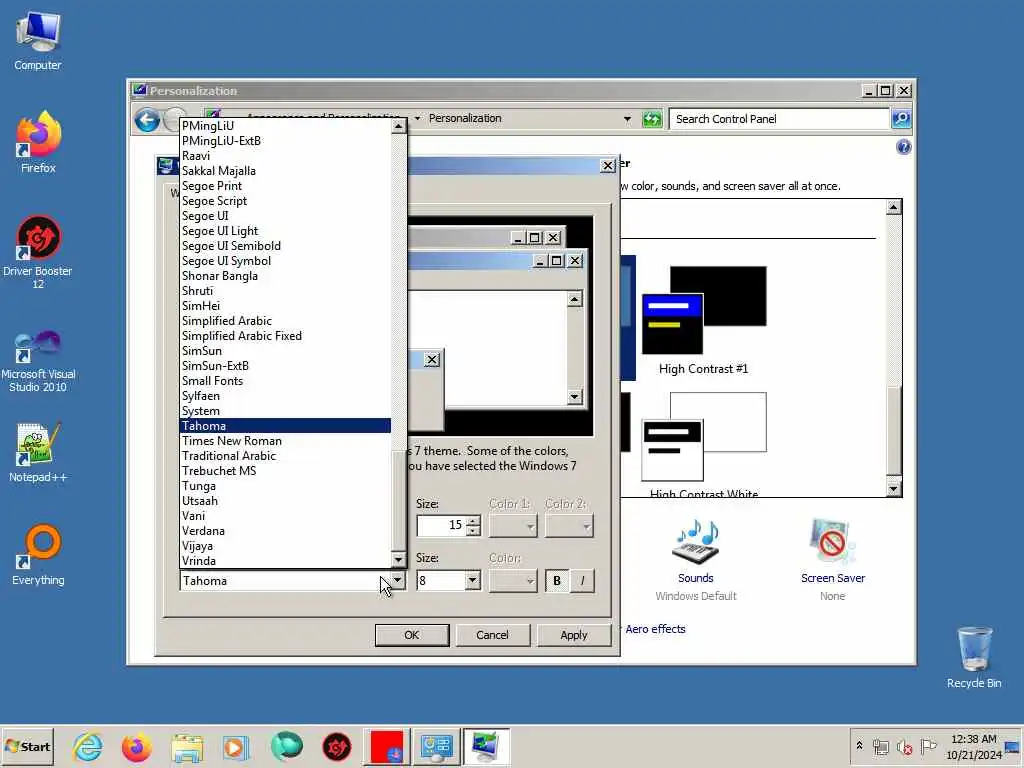Switch to the Personalization taskbar item
The height and width of the screenshot is (768, 1024).
point(486,747)
